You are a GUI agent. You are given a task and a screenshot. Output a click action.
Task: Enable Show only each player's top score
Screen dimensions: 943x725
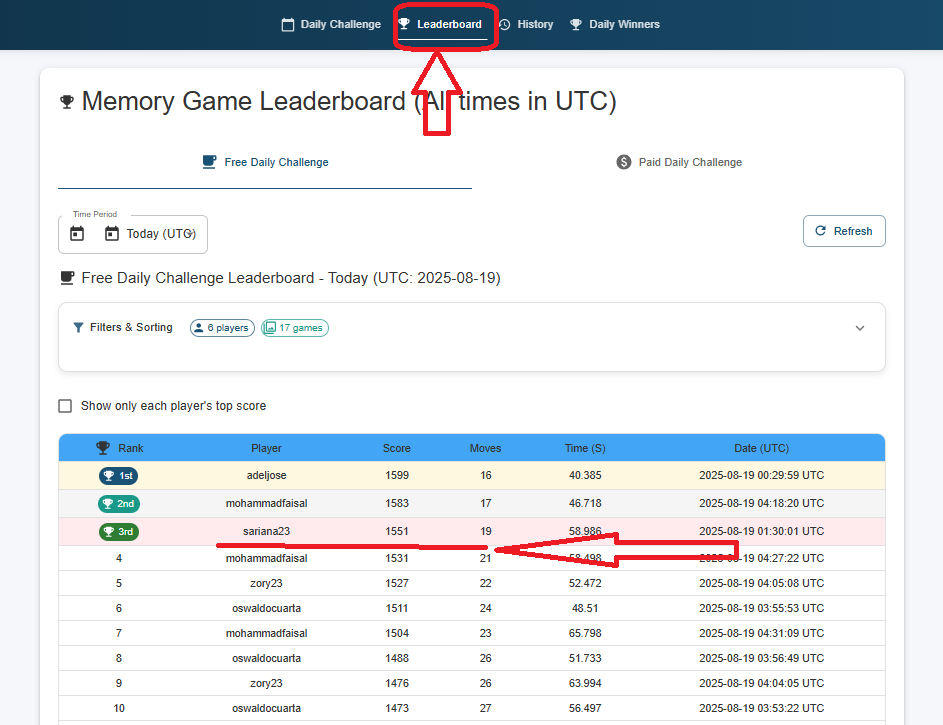[65, 406]
